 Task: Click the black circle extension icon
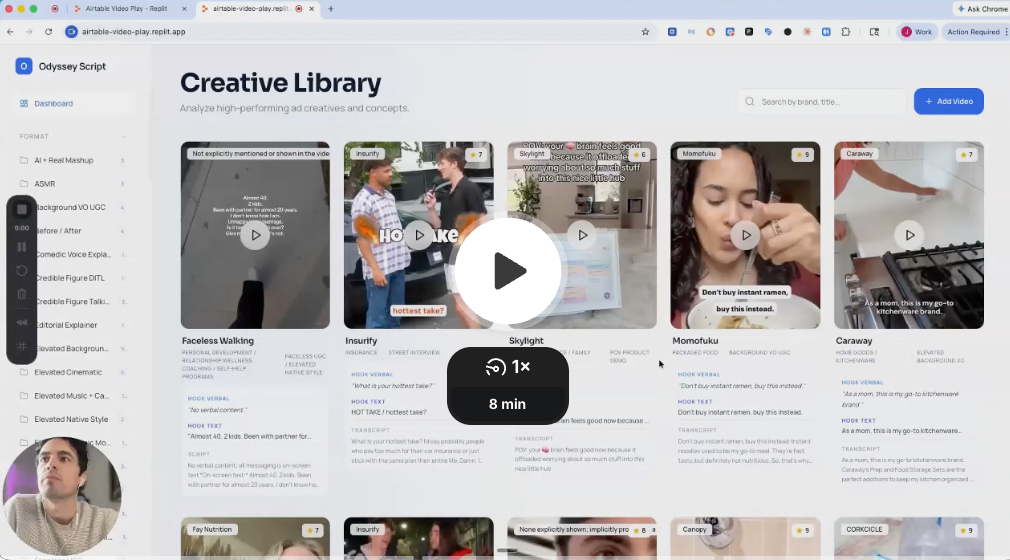tap(788, 32)
